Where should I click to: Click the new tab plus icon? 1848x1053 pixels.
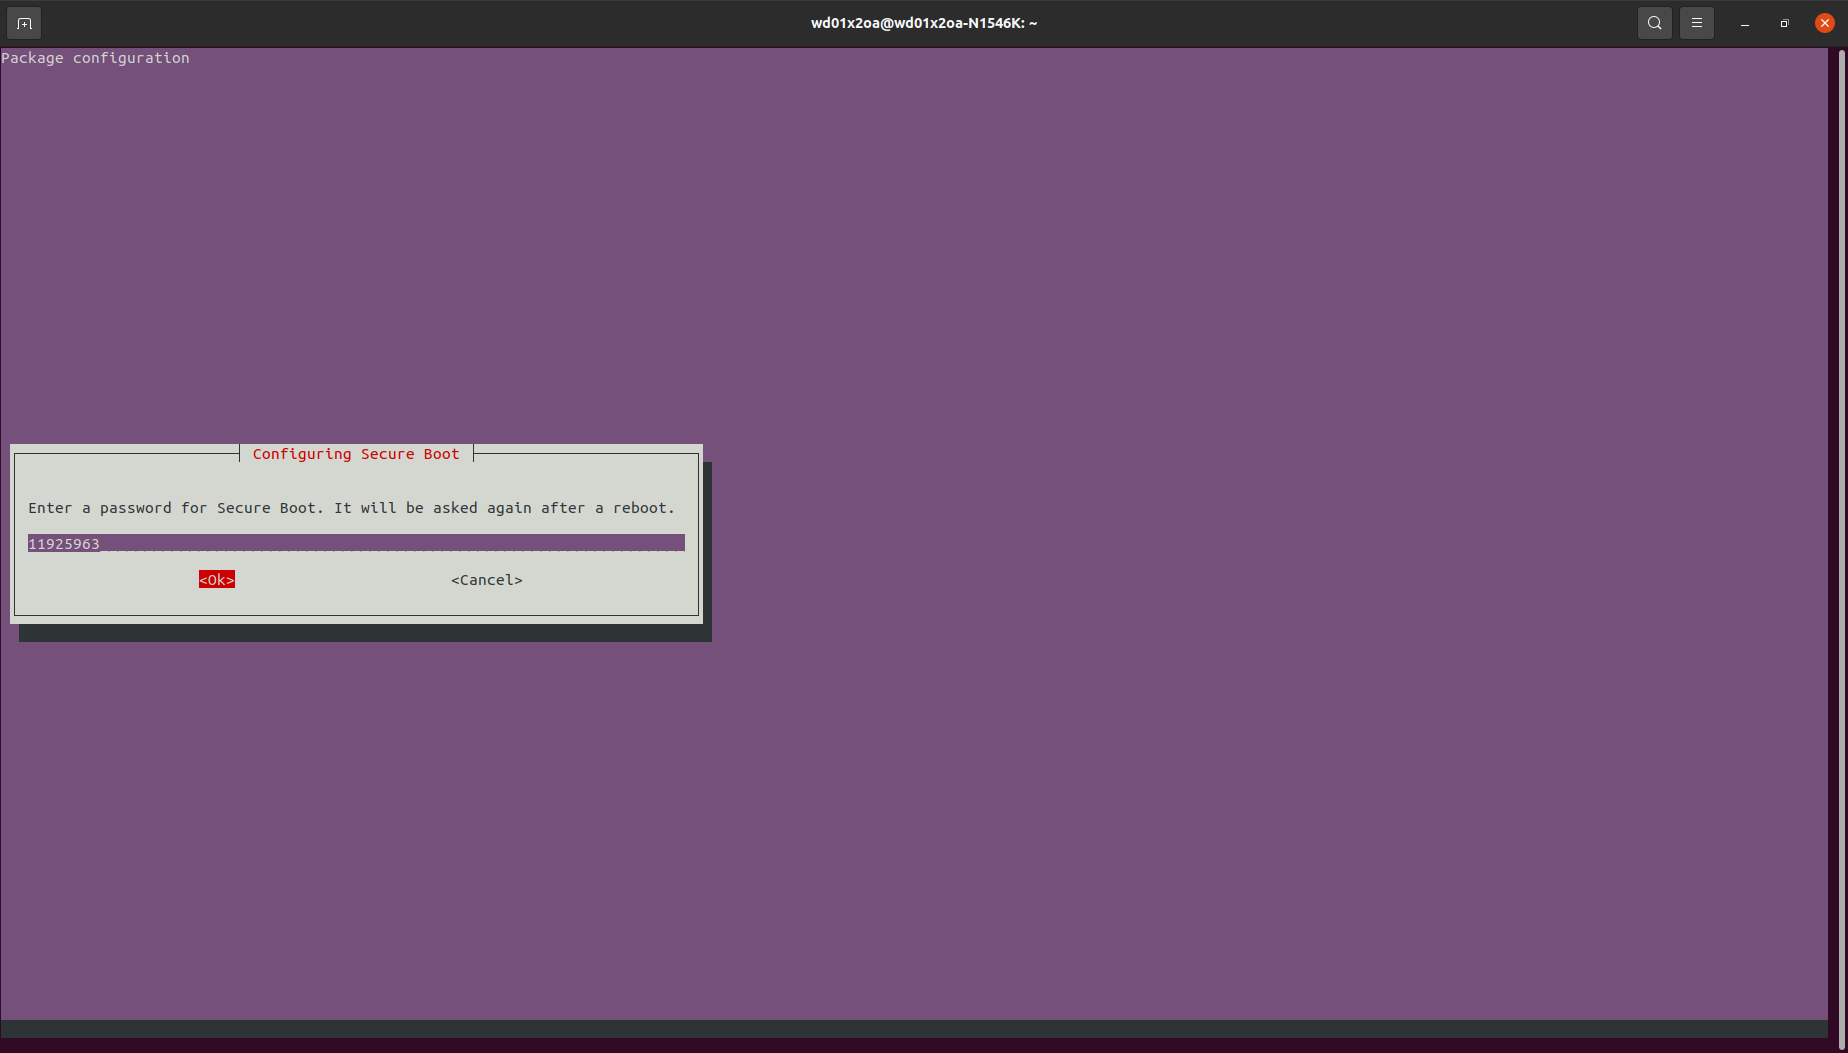tap(23, 22)
